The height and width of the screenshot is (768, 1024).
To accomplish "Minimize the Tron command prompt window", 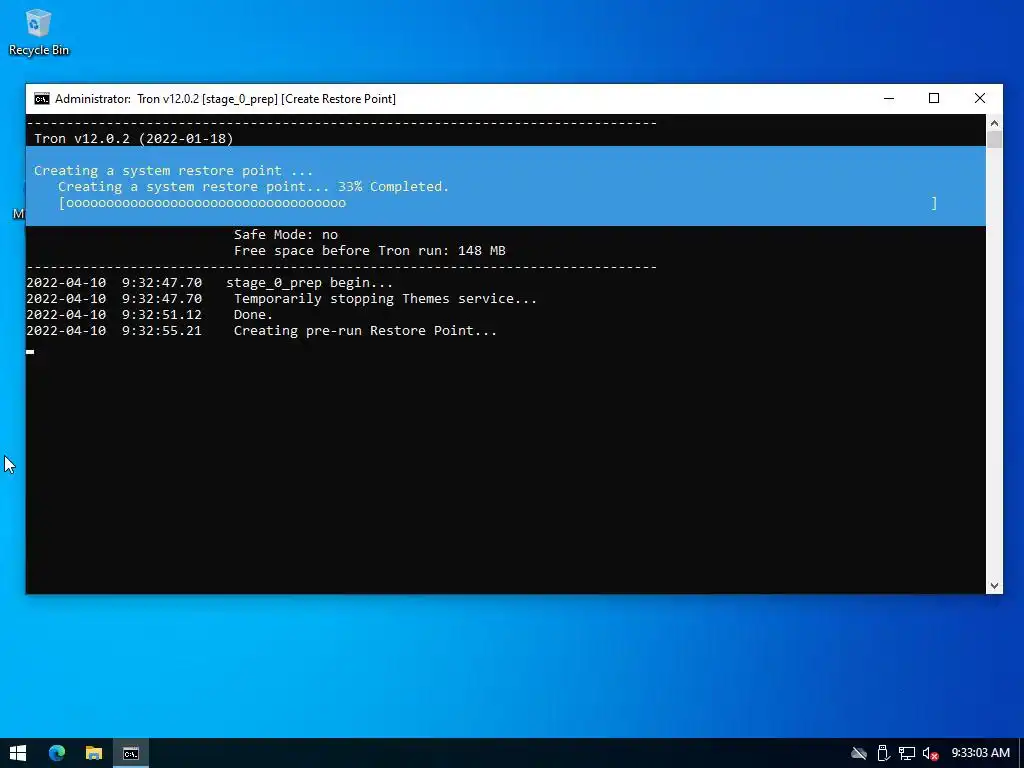I will (x=889, y=99).
